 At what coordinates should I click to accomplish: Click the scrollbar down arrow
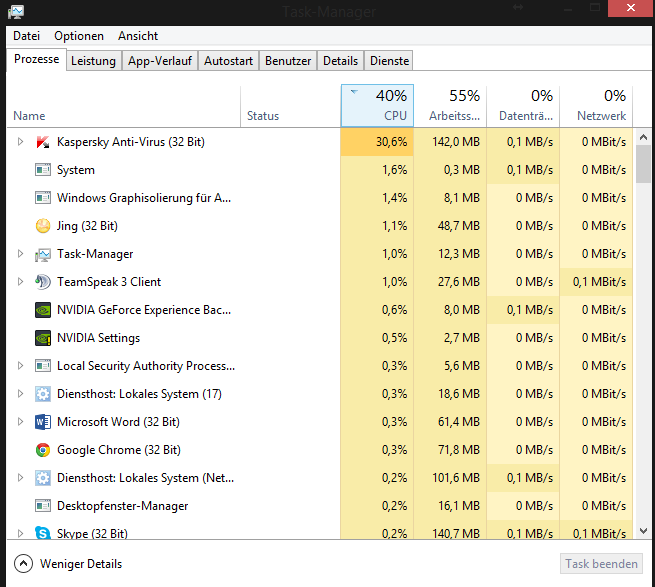(643, 531)
